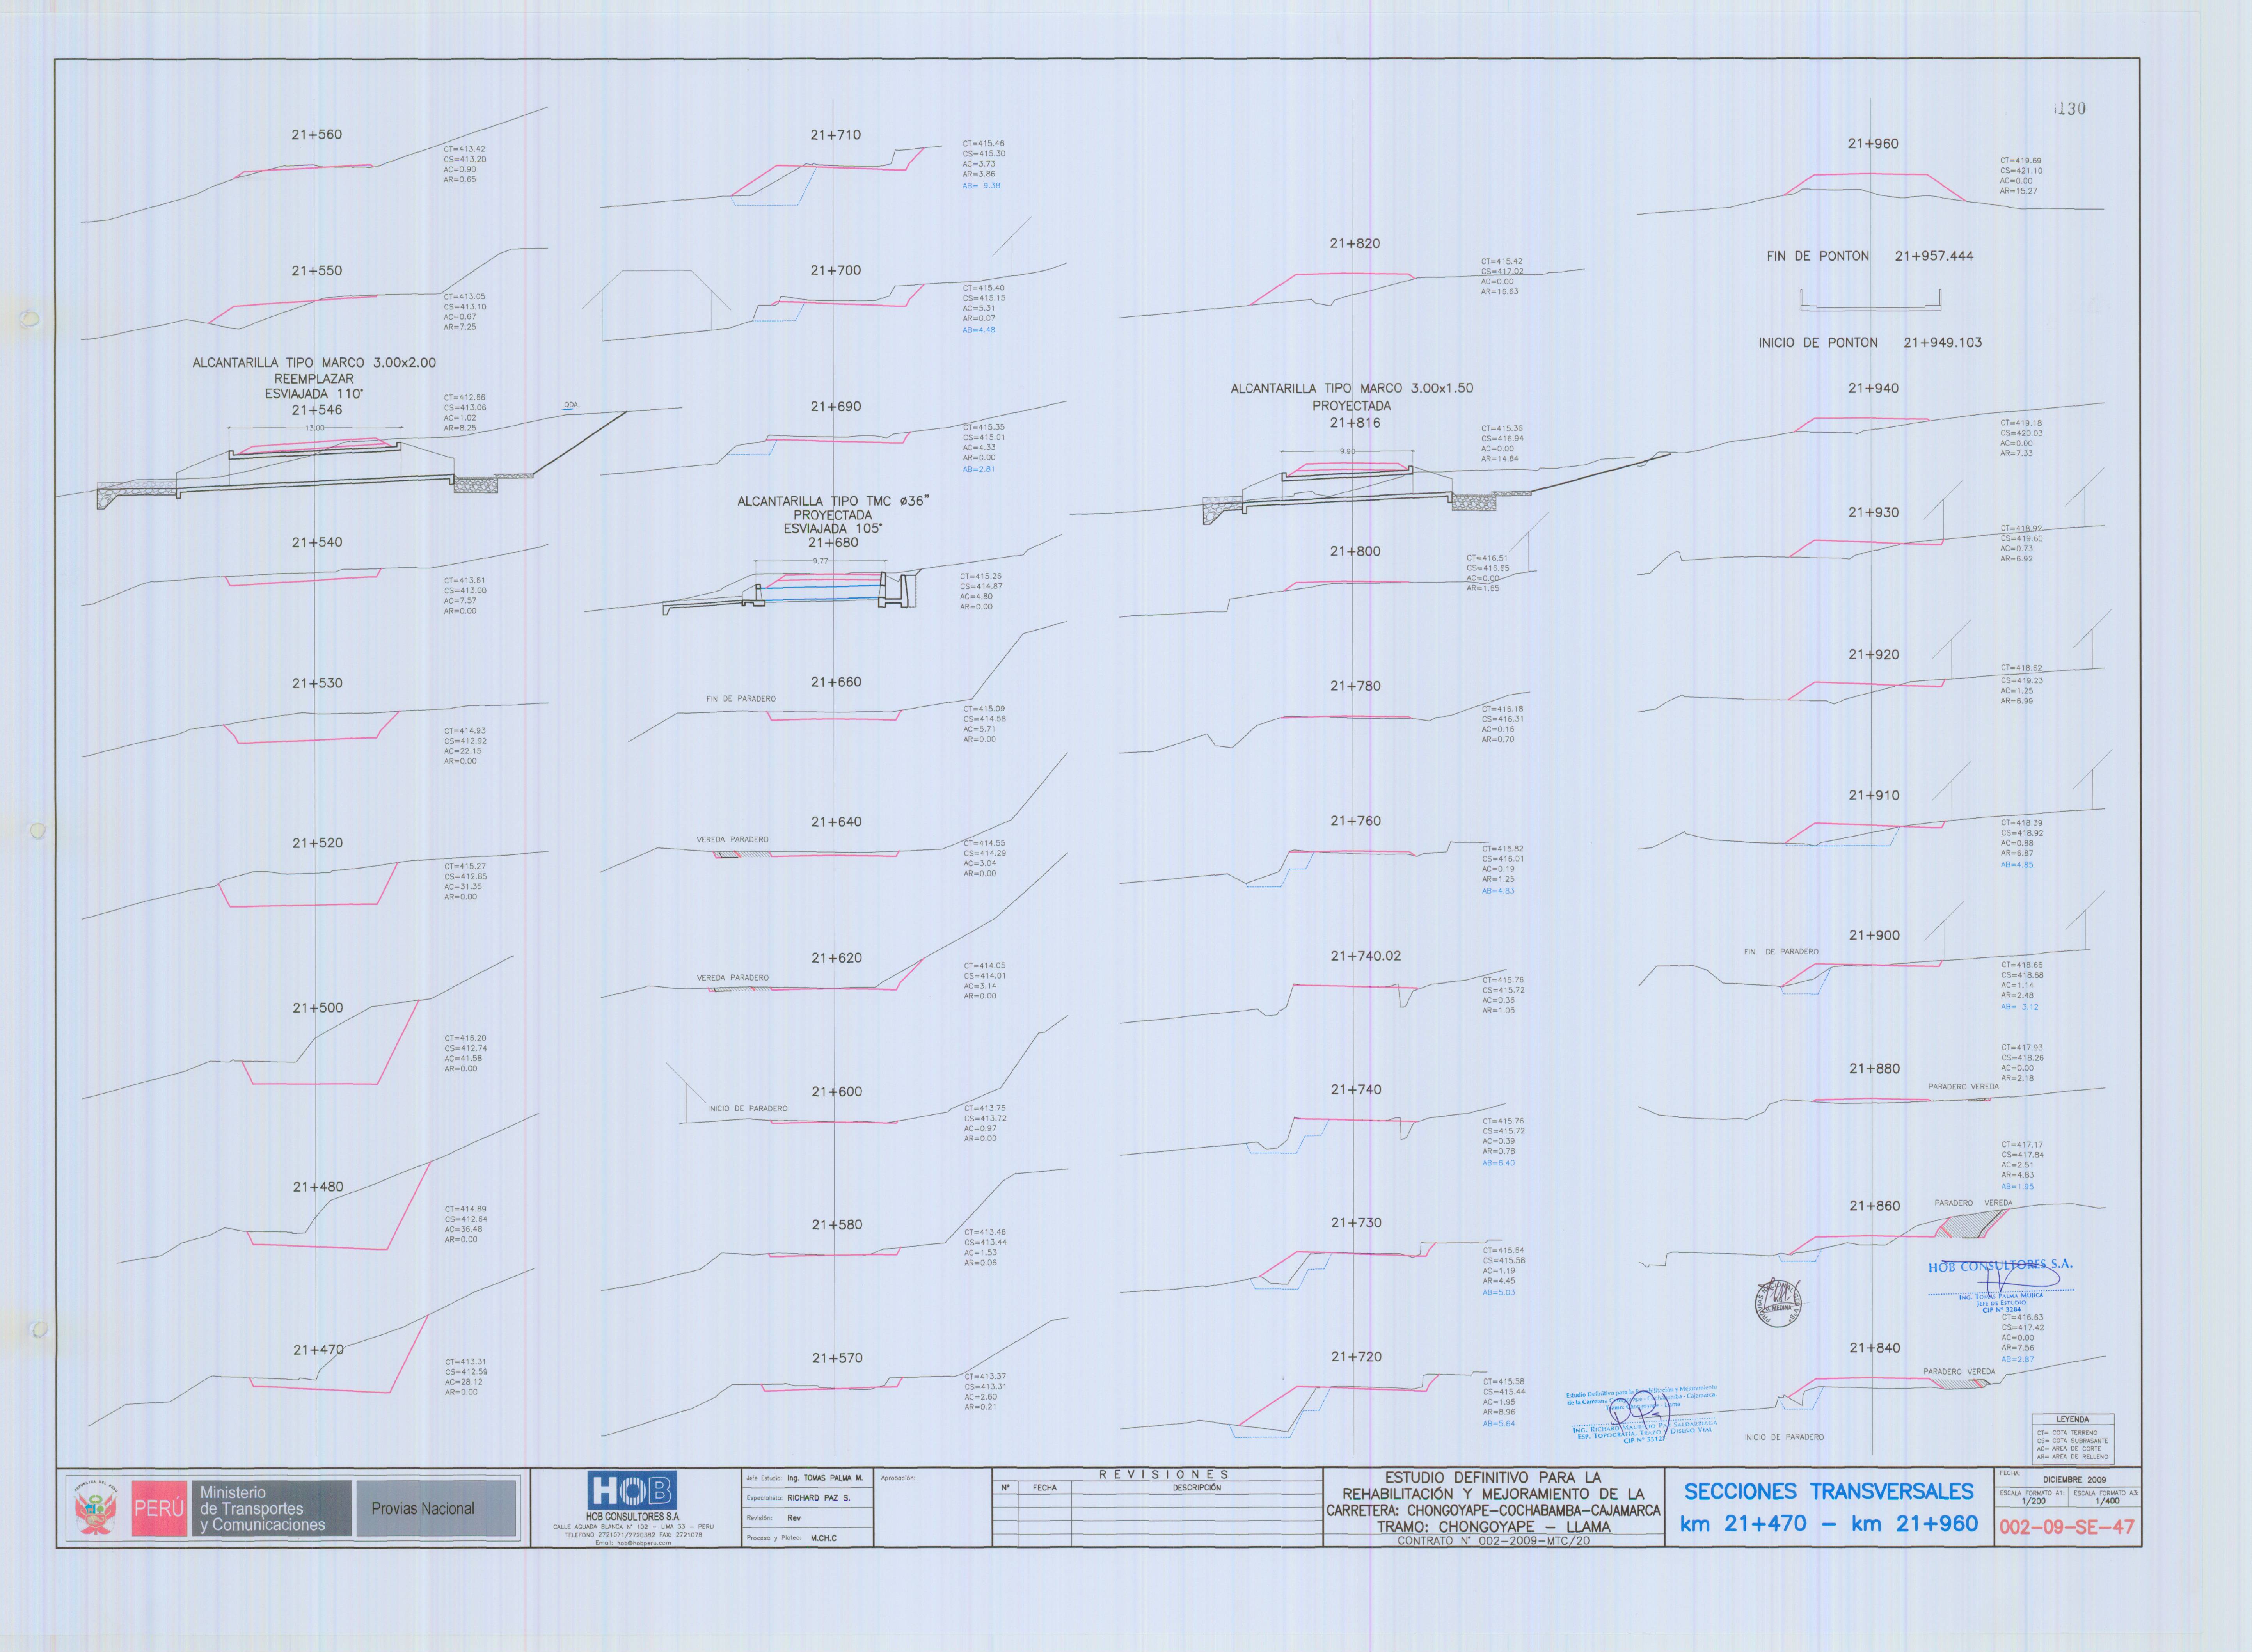The height and width of the screenshot is (1652, 2252).
Task: Click section label '21+940'
Action: pos(1873,388)
